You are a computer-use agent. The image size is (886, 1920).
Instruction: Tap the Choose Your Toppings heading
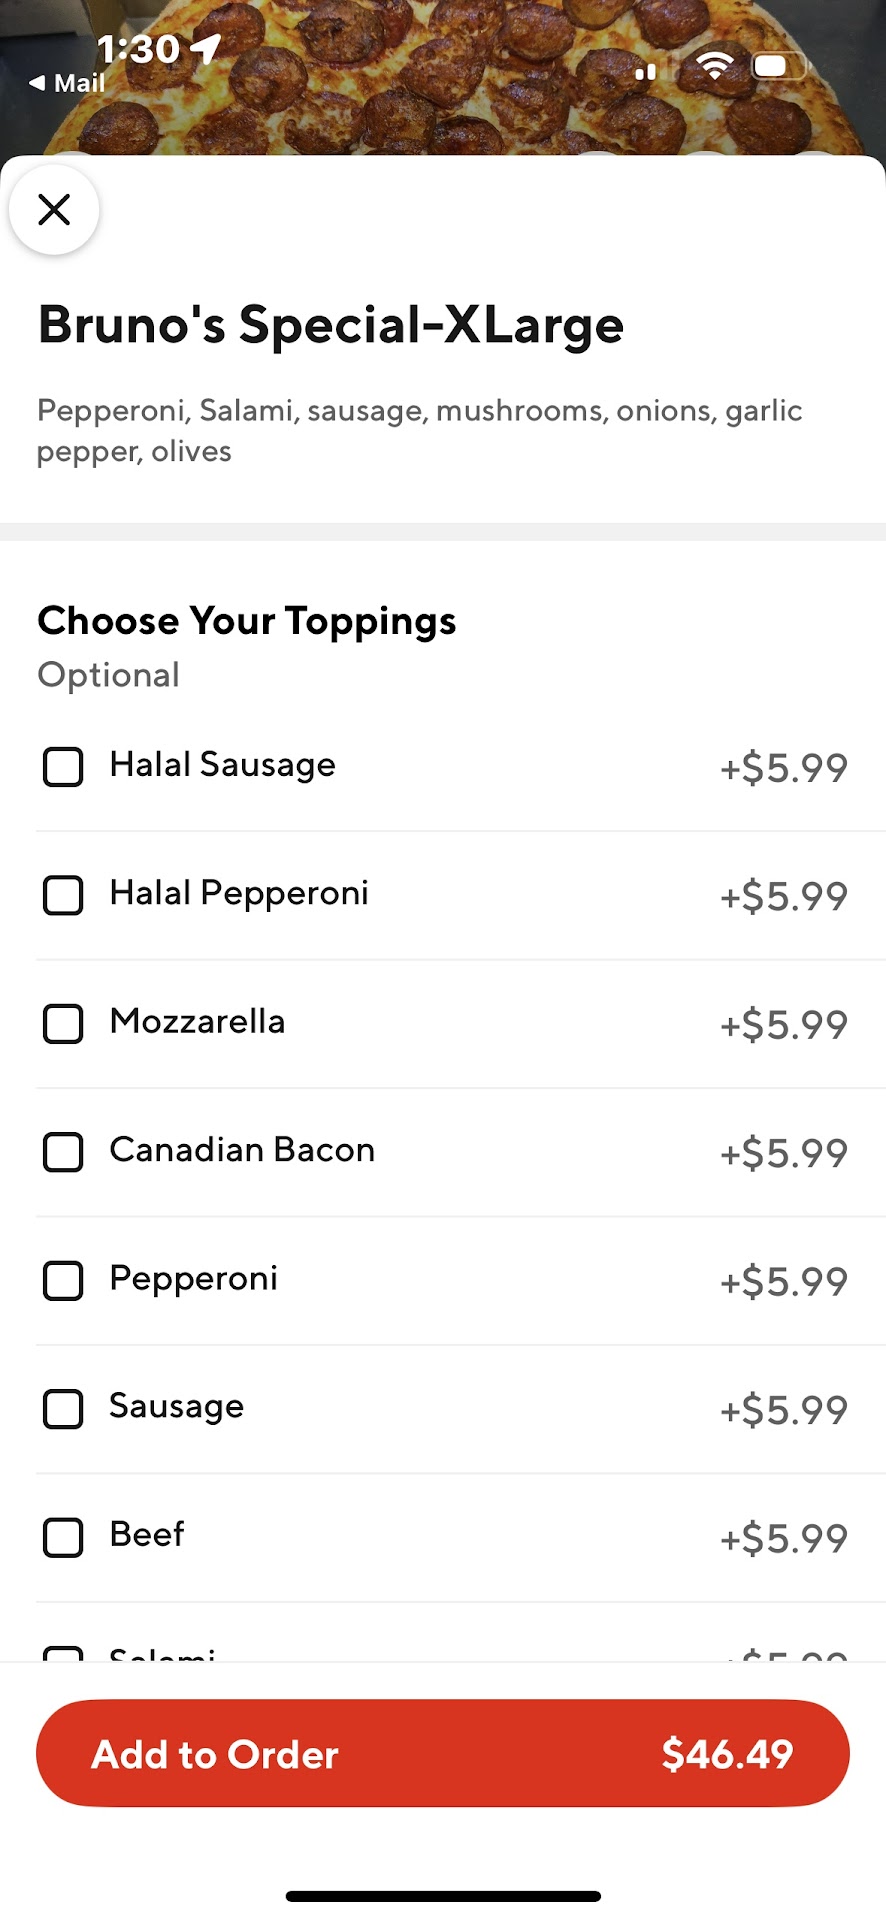click(247, 621)
